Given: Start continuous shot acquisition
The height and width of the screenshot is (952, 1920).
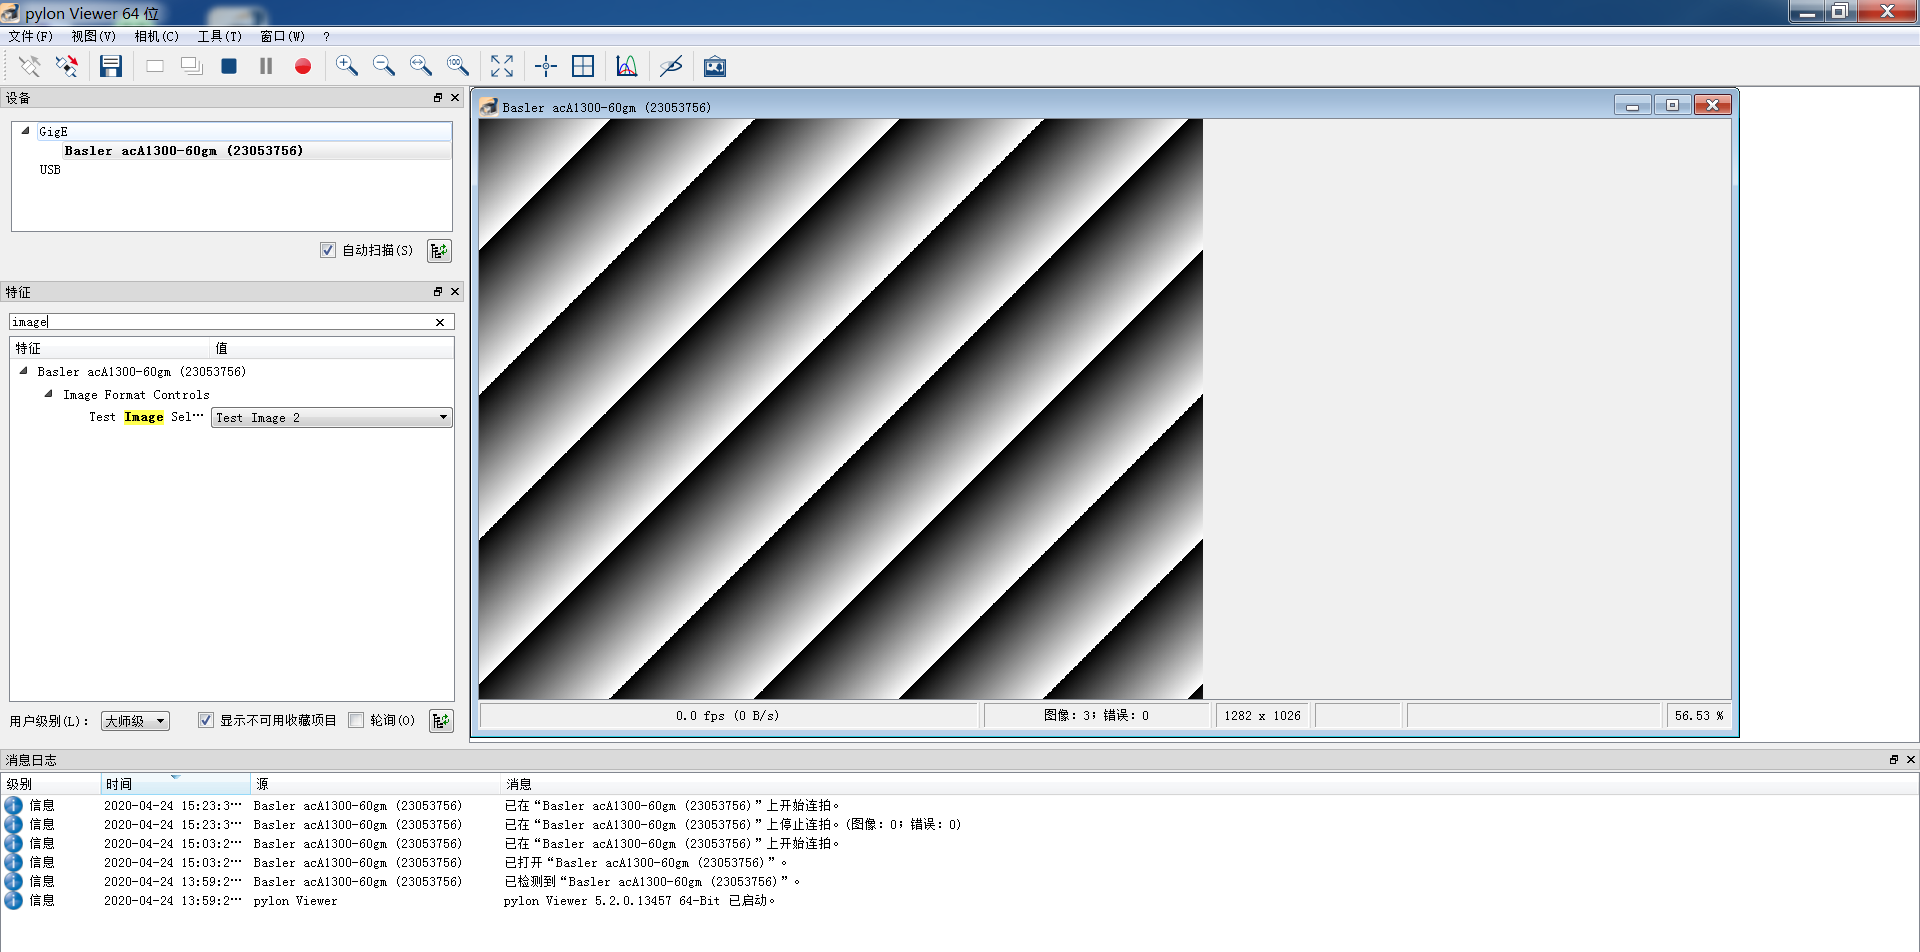Looking at the screenshot, I should [191, 66].
